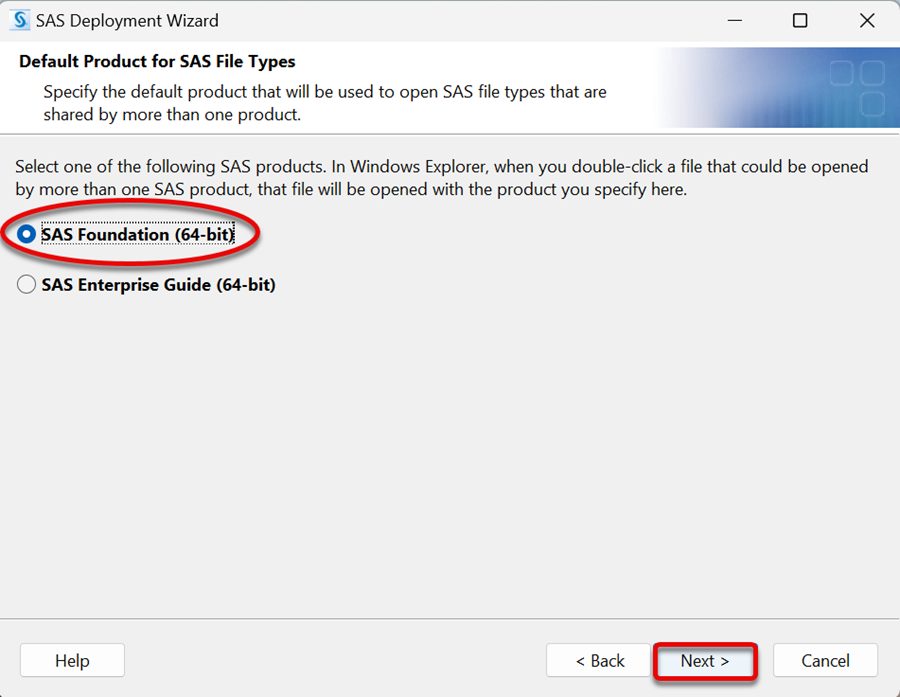900x697 pixels.
Task: Click the separator line above the bottom buttons
Action: pyautogui.click(x=450, y=619)
